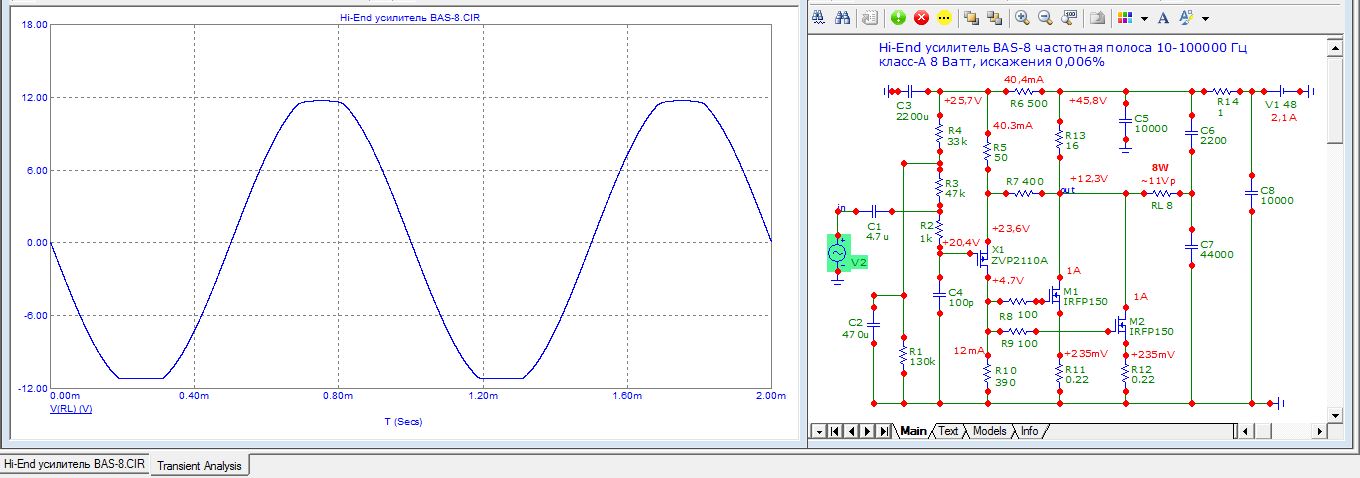Image resolution: width=1360 pixels, height=478 pixels.
Task: Click the zoom to 100% icon
Action: pyautogui.click(x=1069, y=17)
